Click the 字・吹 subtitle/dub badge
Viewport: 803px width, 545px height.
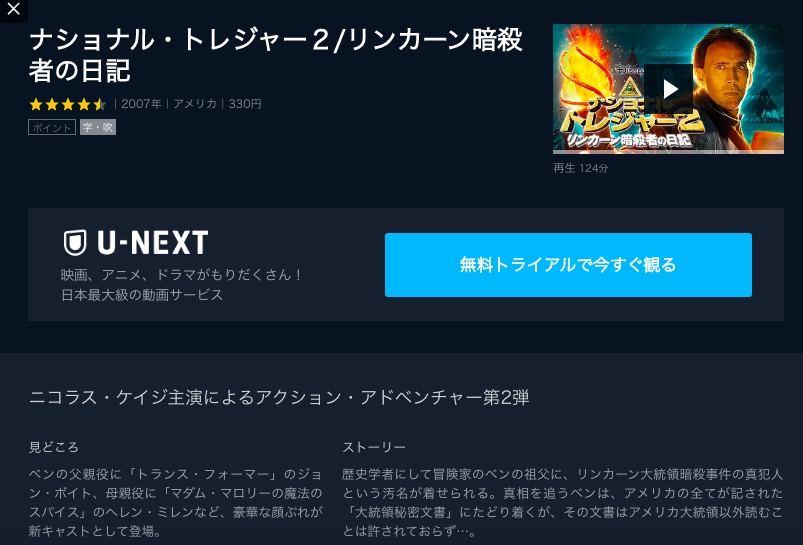98,127
